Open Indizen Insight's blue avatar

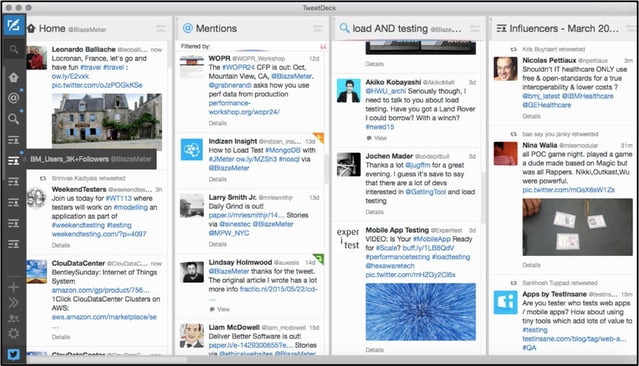point(192,150)
